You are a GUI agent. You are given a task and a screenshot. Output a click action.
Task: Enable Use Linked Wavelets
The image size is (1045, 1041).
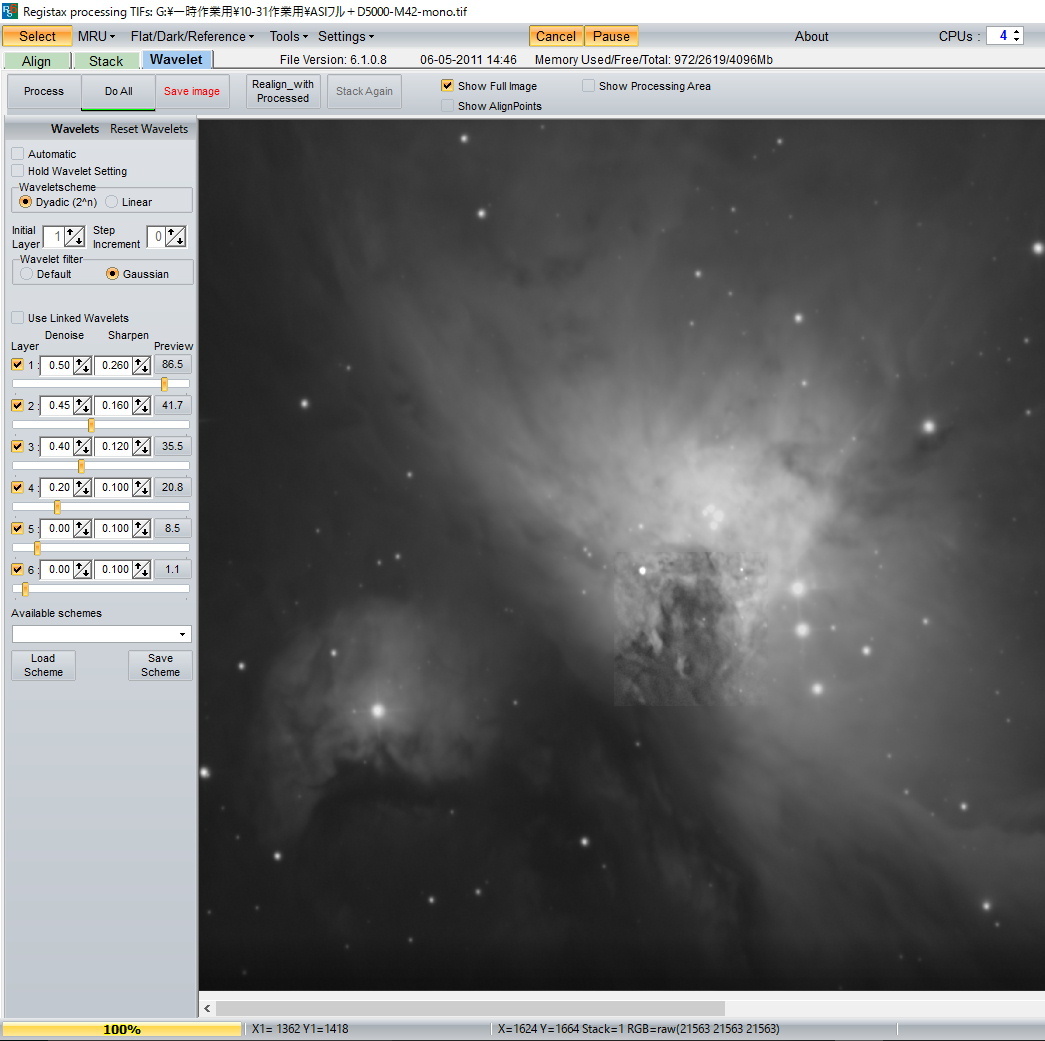tap(18, 318)
